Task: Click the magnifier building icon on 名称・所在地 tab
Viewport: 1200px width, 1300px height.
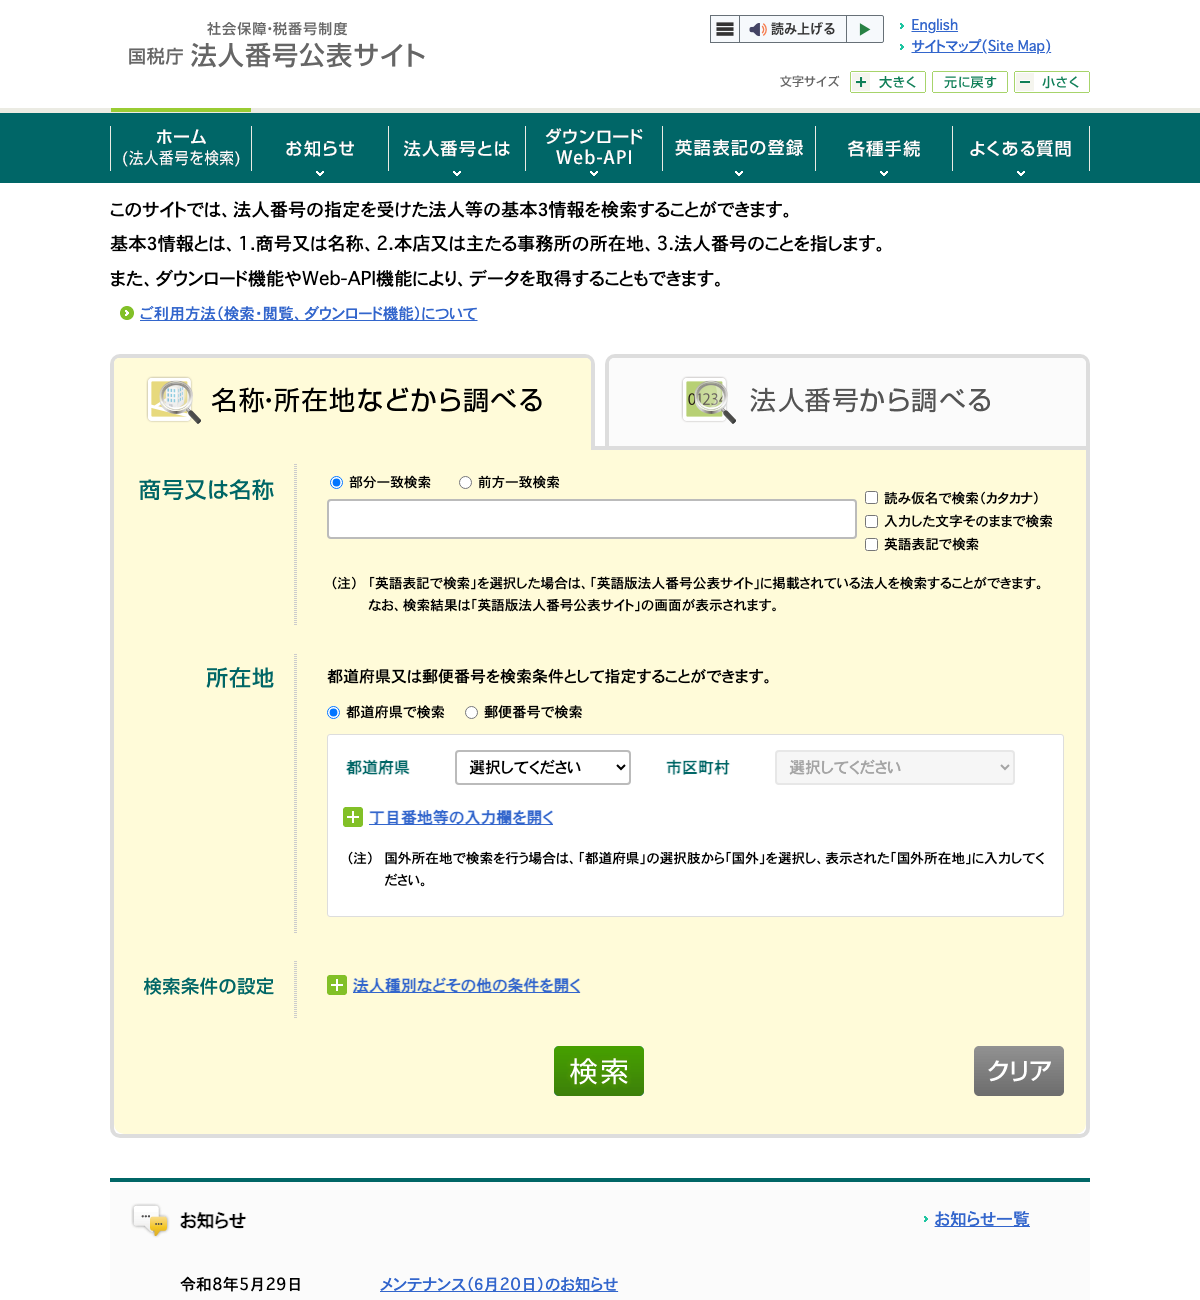Action: tap(174, 400)
